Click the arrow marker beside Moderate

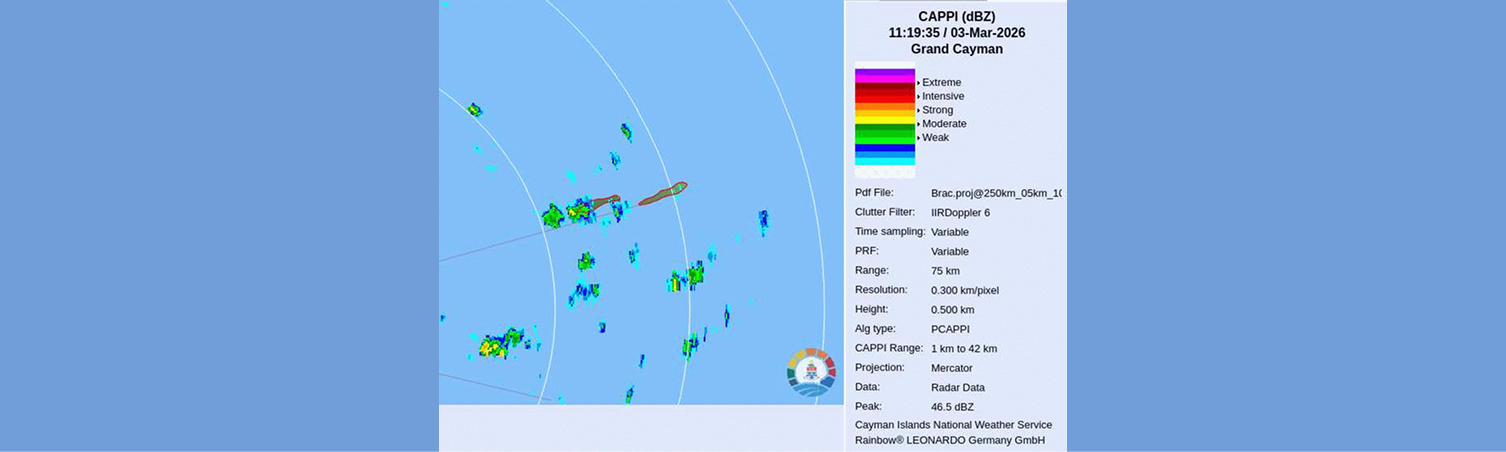[918, 124]
